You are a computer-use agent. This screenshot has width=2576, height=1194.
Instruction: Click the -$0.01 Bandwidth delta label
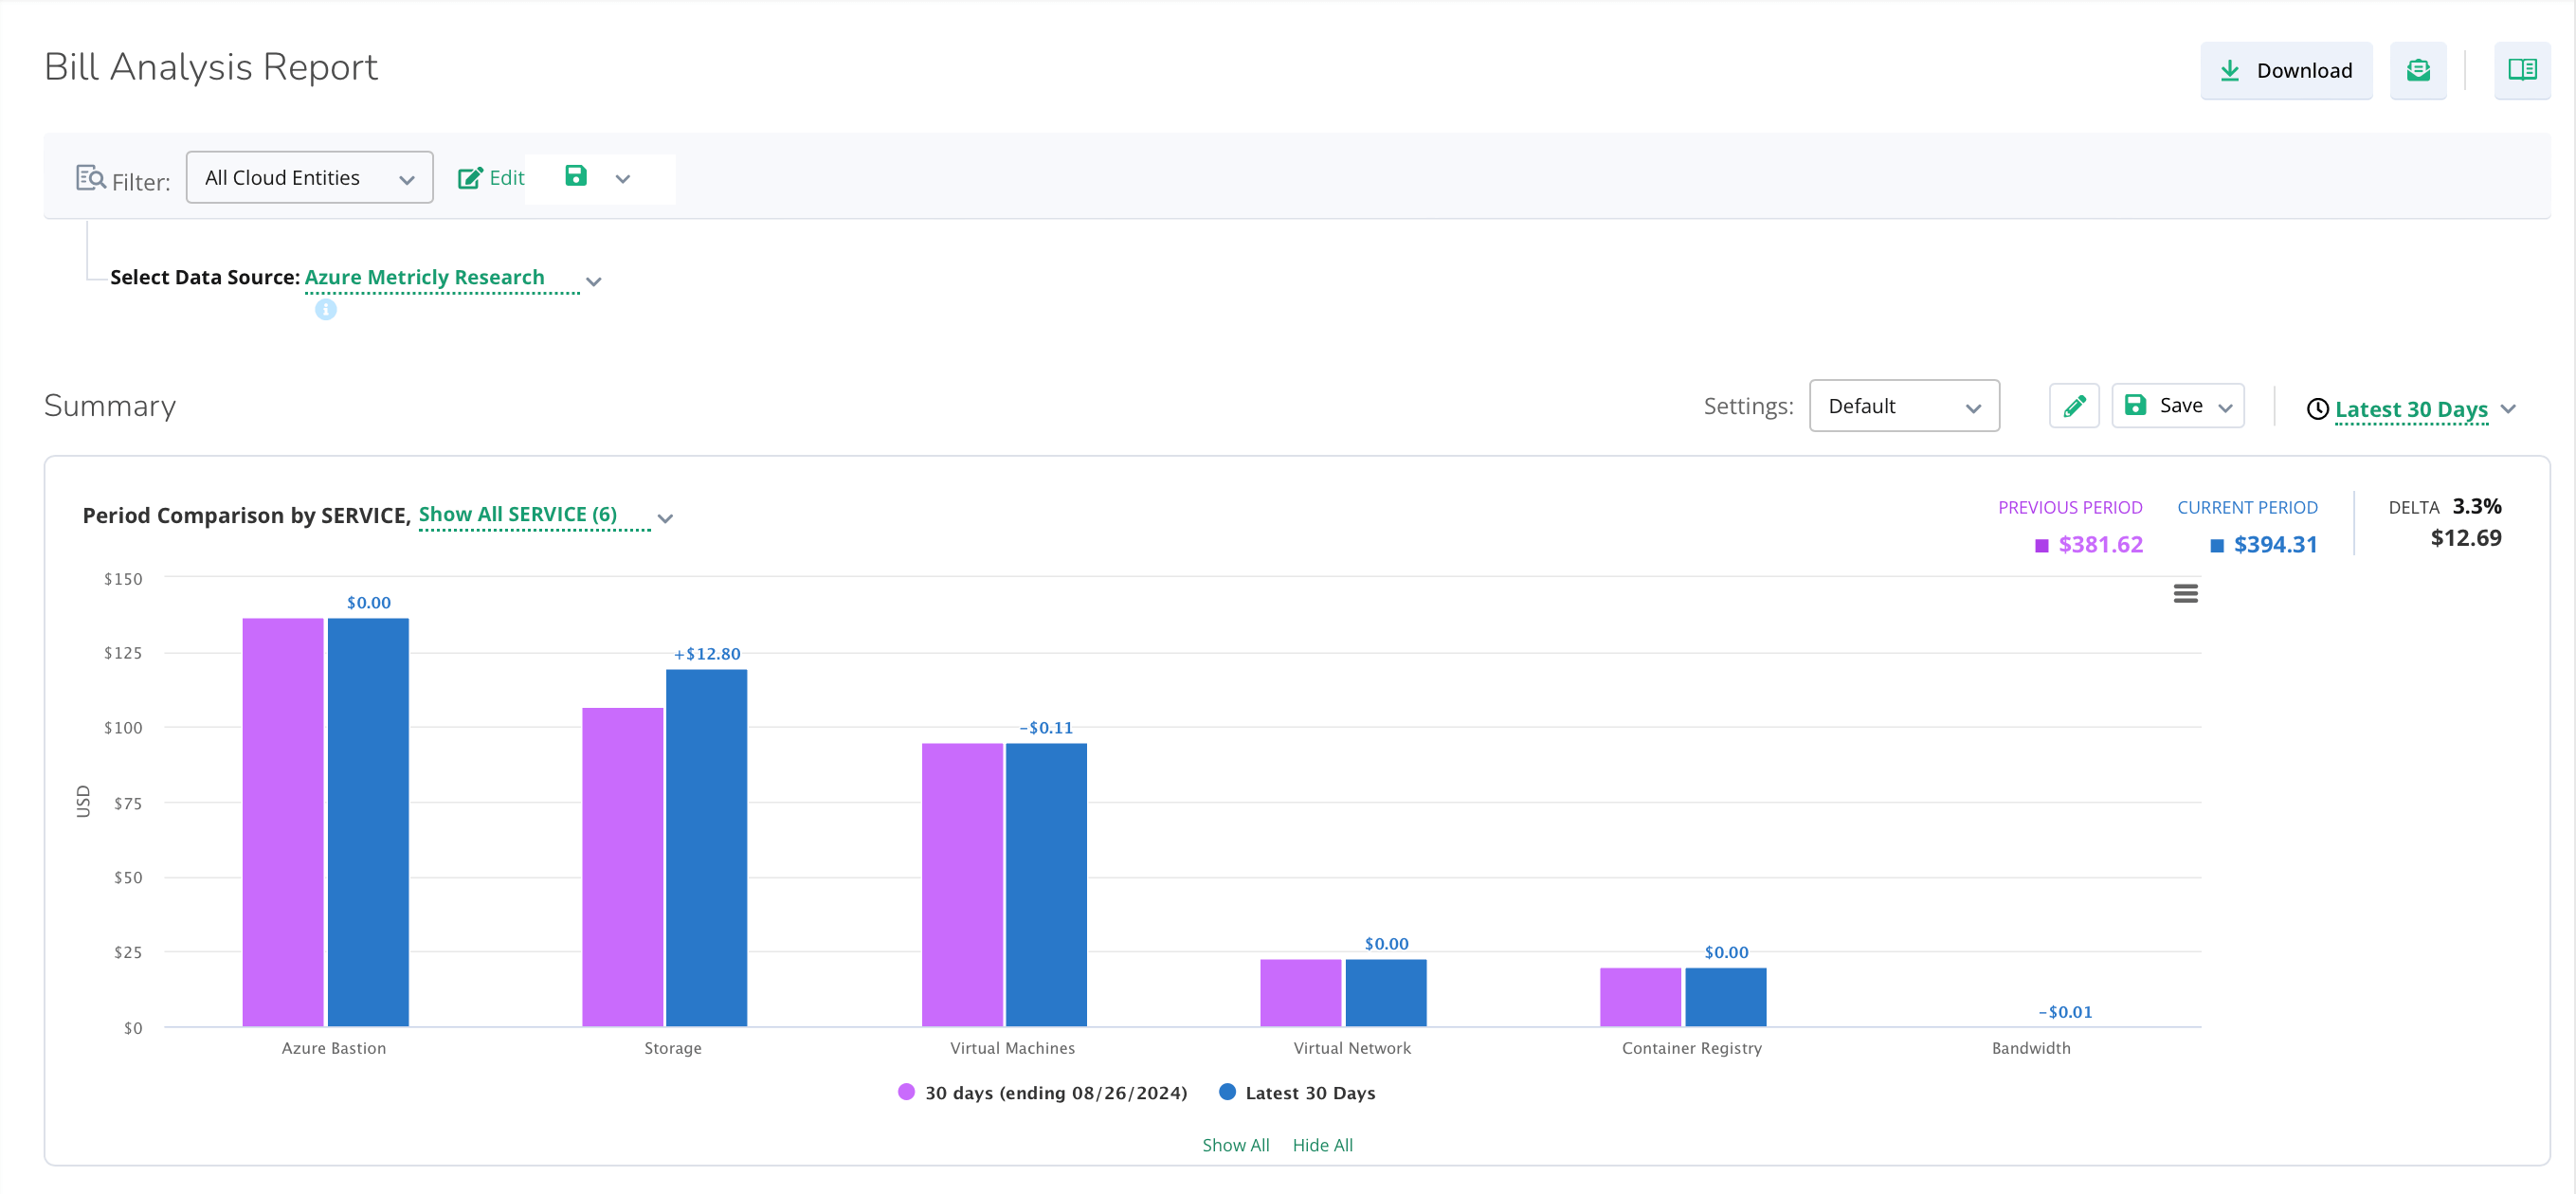pyautogui.click(x=2065, y=1012)
